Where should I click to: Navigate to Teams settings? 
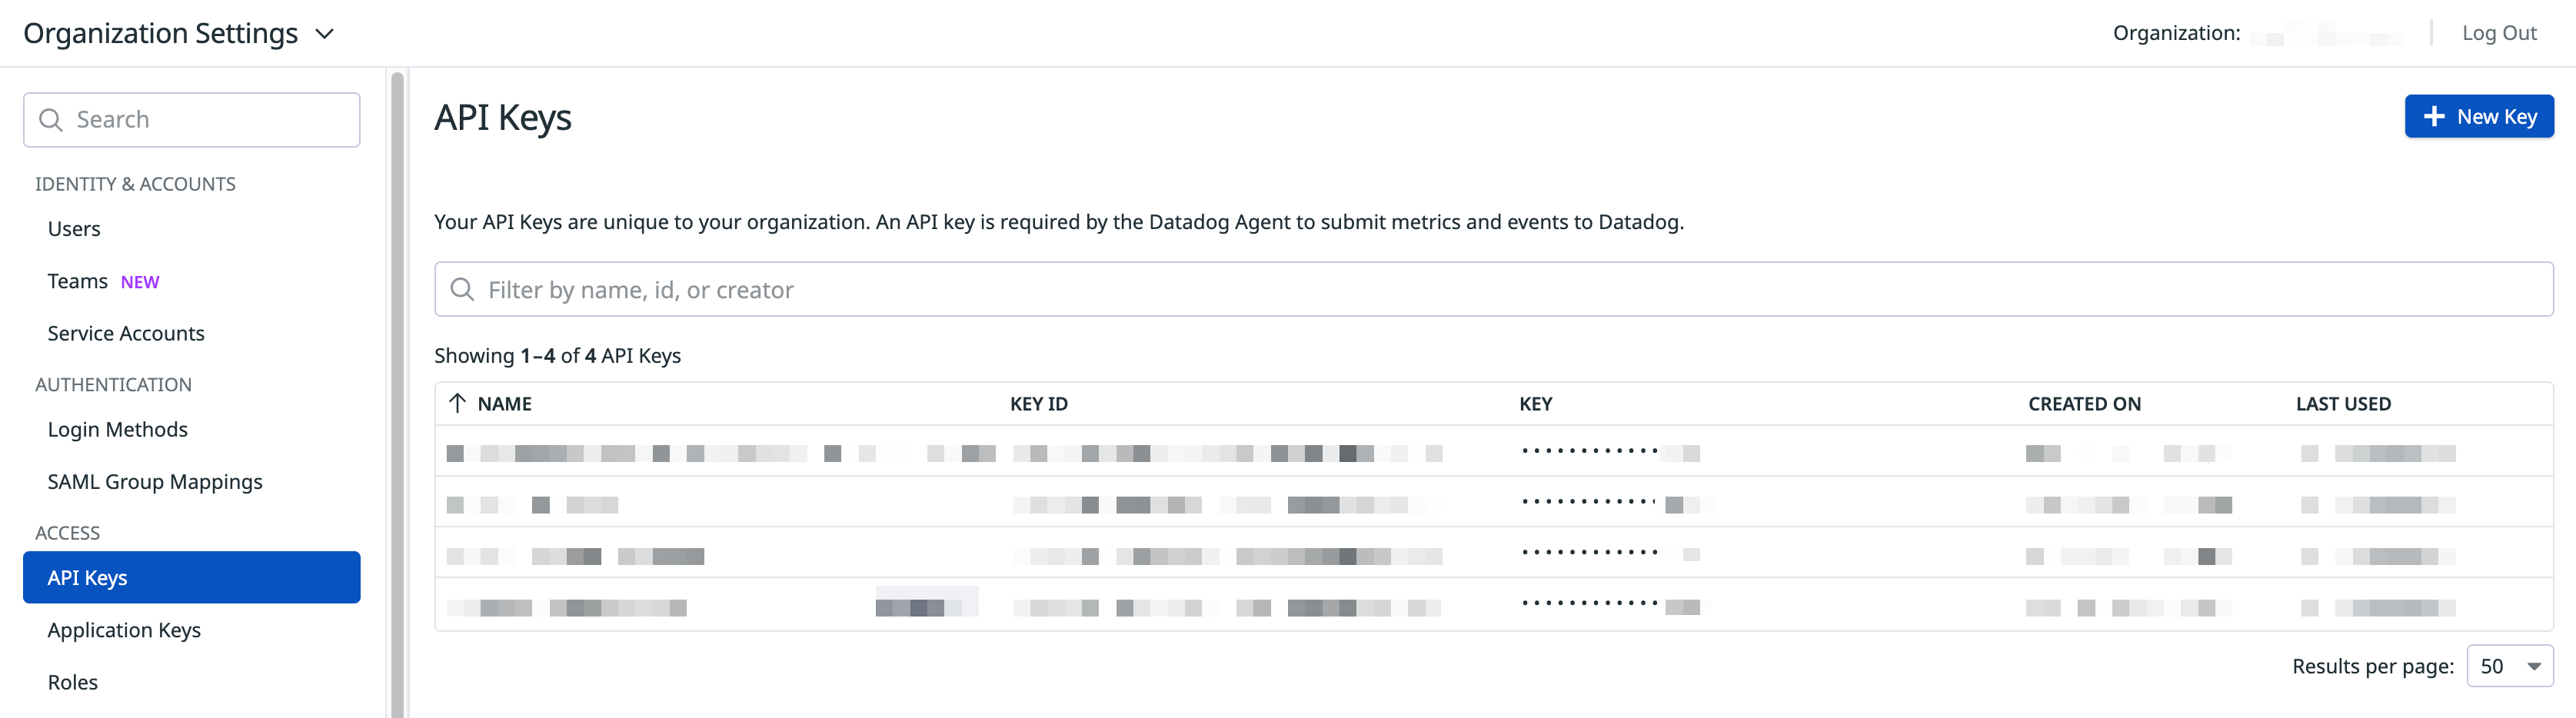click(x=77, y=281)
